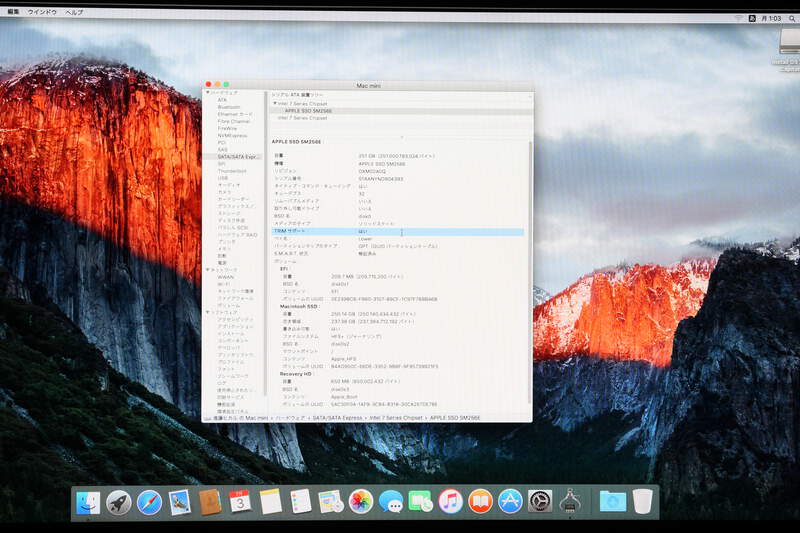The image size is (800, 533).
Task: Select Wi-Fi under Network in sidebar
Action: pos(223,284)
